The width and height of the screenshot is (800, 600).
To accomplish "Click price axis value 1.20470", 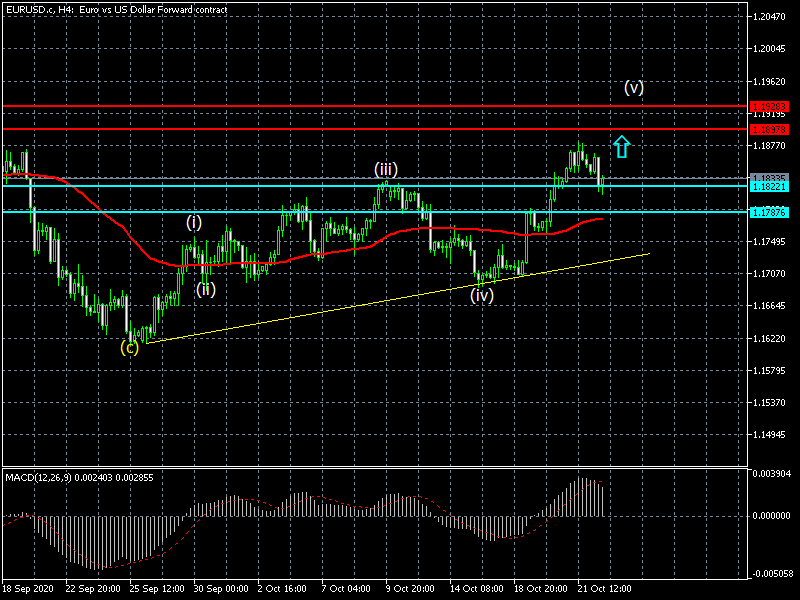I will click(769, 17).
